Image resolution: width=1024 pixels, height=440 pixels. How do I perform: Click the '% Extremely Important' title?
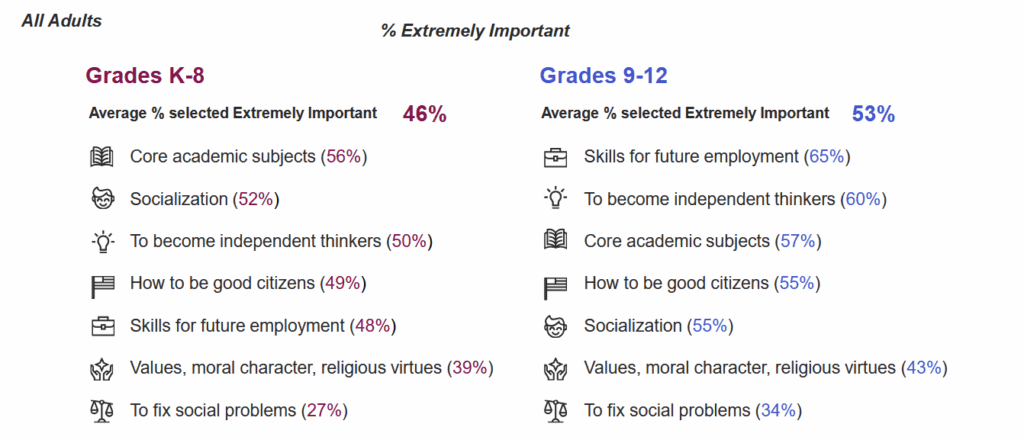click(475, 31)
